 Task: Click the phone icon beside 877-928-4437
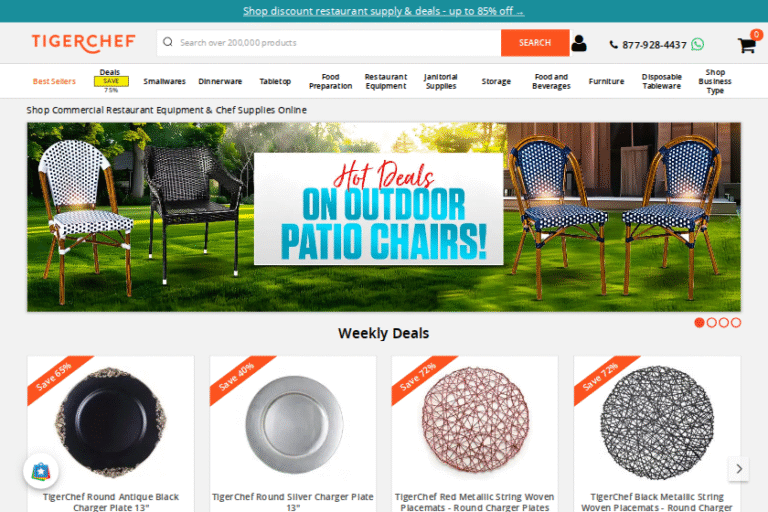click(x=613, y=45)
